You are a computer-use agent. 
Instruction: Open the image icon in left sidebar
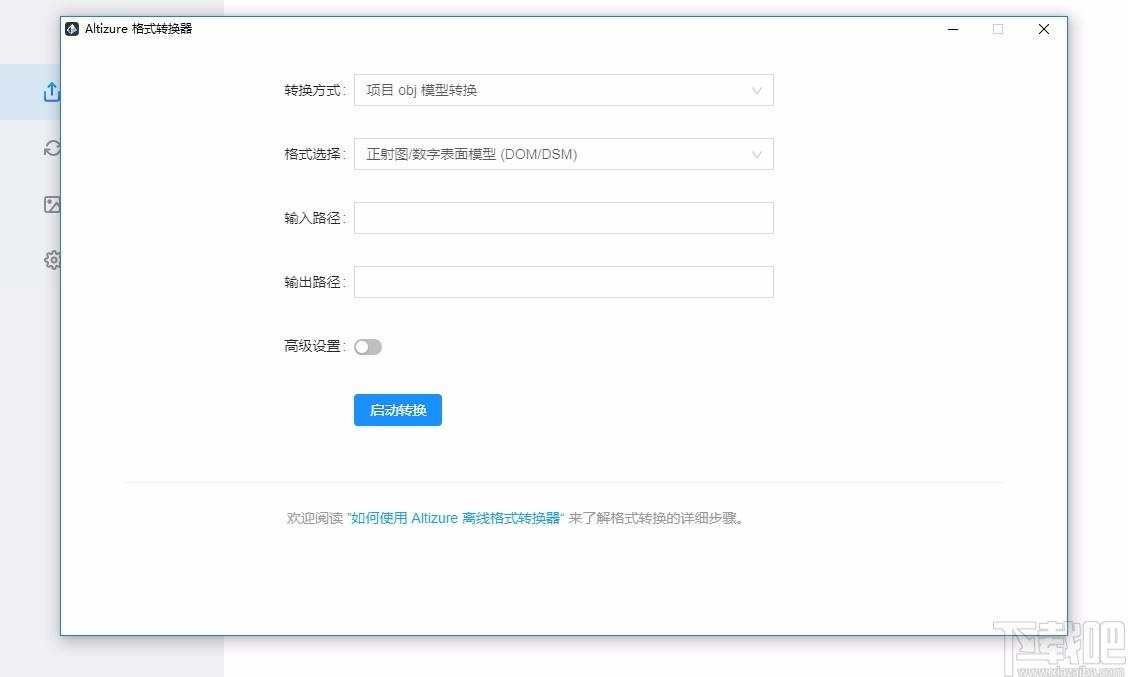point(52,204)
